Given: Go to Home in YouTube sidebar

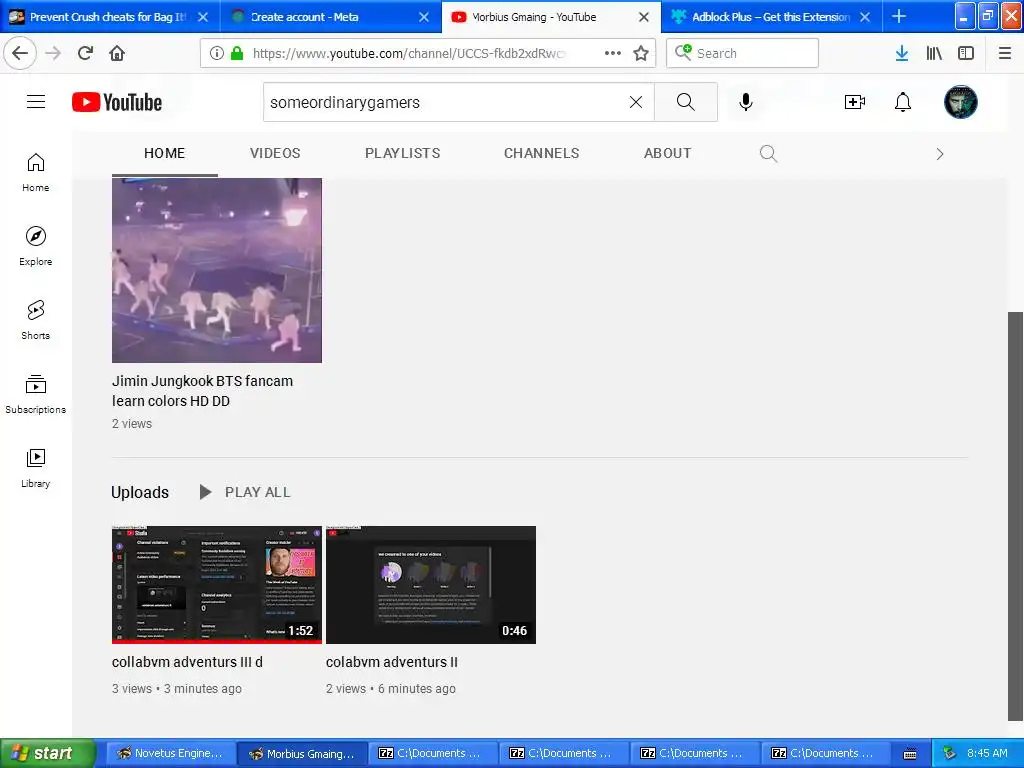Looking at the screenshot, I should tap(36, 172).
